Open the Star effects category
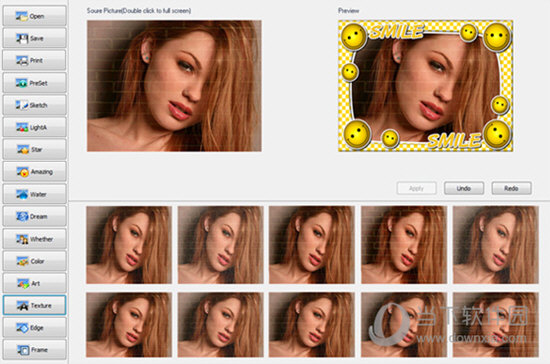 pyautogui.click(x=34, y=149)
